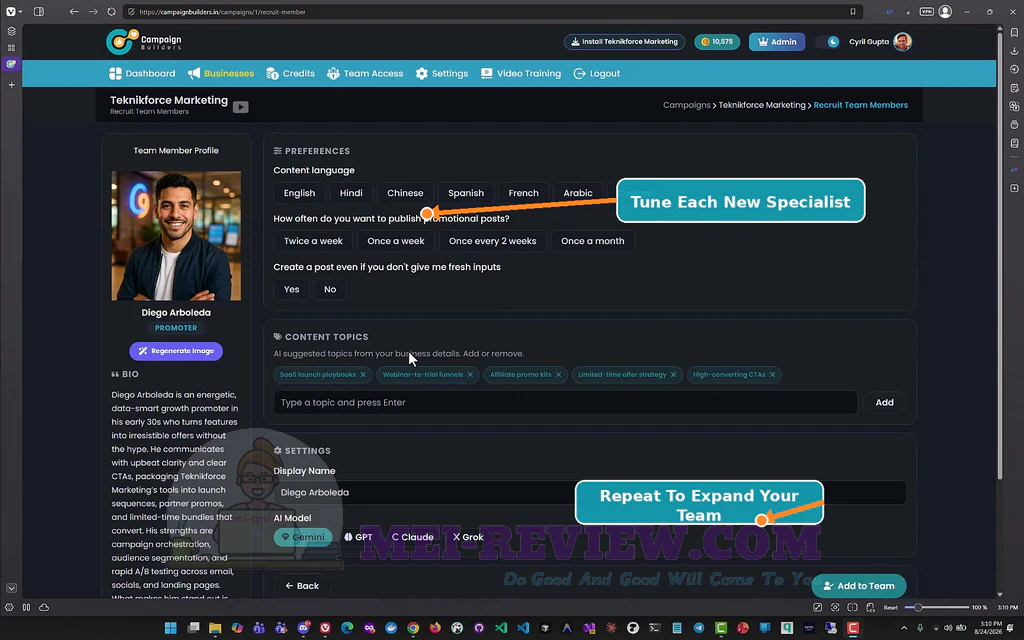Focus the topic input field
This screenshot has width=1024, height=640.
[565, 402]
